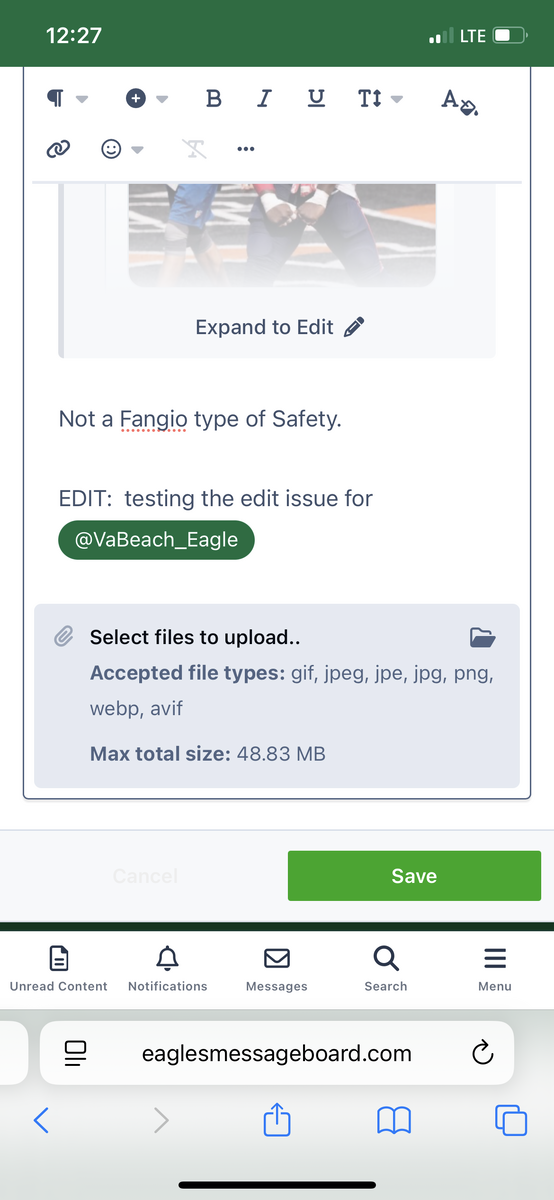Toggle bold formatting
The height and width of the screenshot is (1200, 554).
click(213, 98)
